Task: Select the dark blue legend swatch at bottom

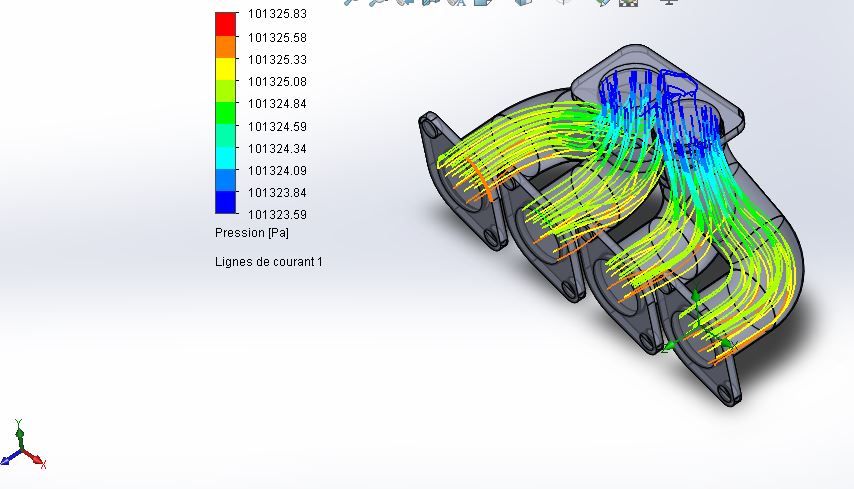Action: [225, 202]
